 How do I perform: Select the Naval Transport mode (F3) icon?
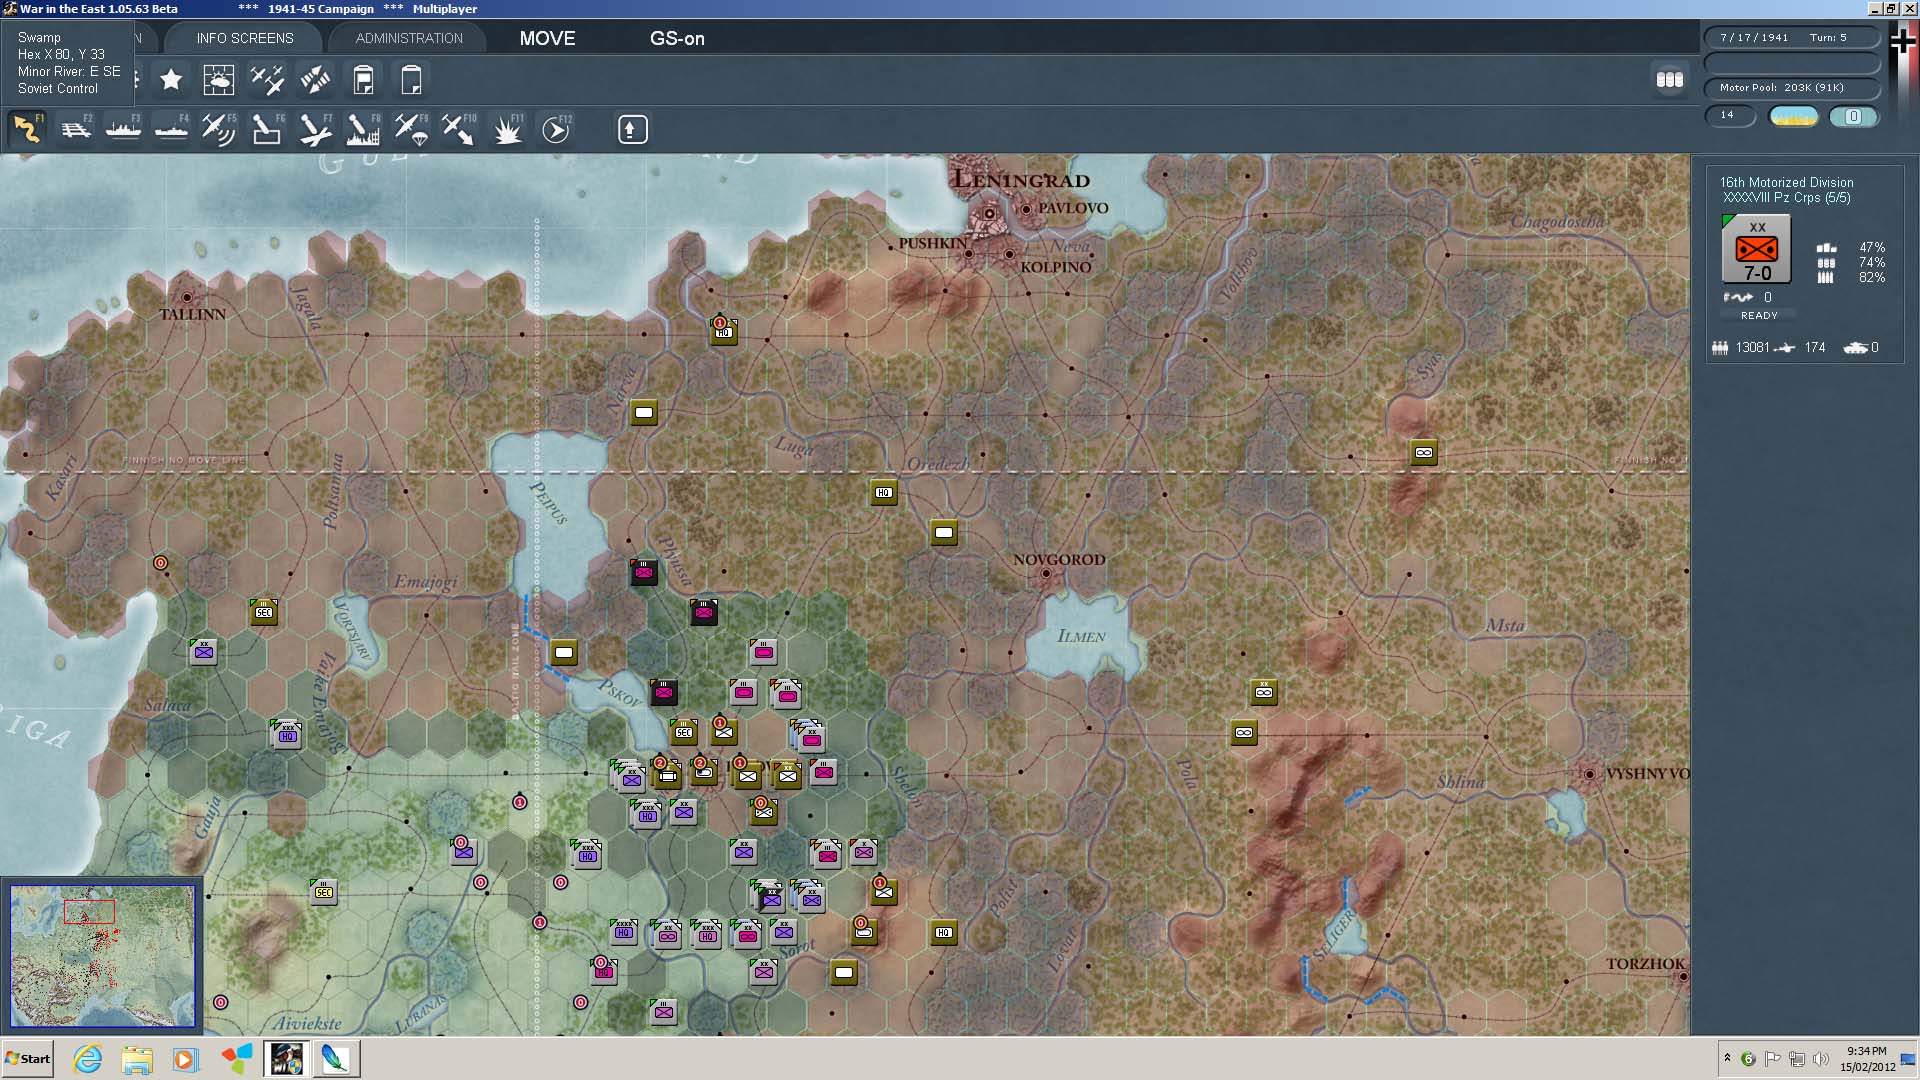pos(123,129)
